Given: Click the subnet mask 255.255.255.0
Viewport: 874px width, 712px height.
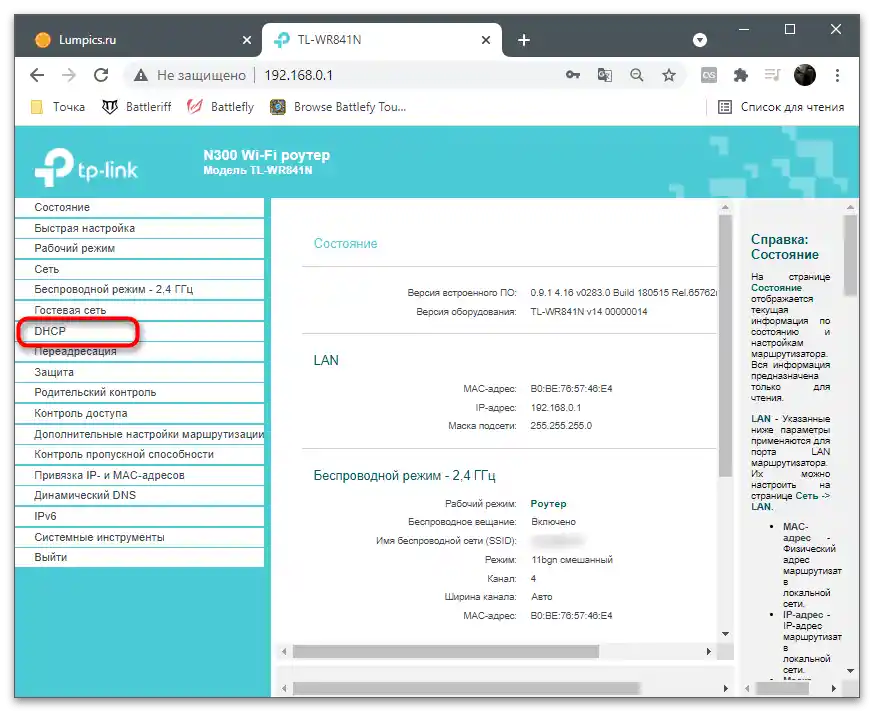Looking at the screenshot, I should (561, 426).
